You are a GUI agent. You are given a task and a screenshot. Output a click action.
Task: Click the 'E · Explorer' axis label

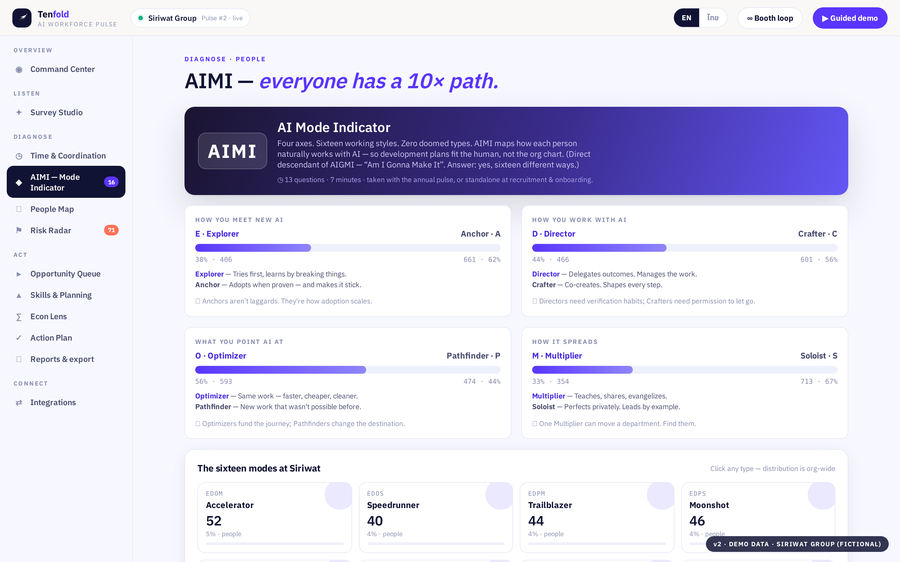[x=217, y=234]
